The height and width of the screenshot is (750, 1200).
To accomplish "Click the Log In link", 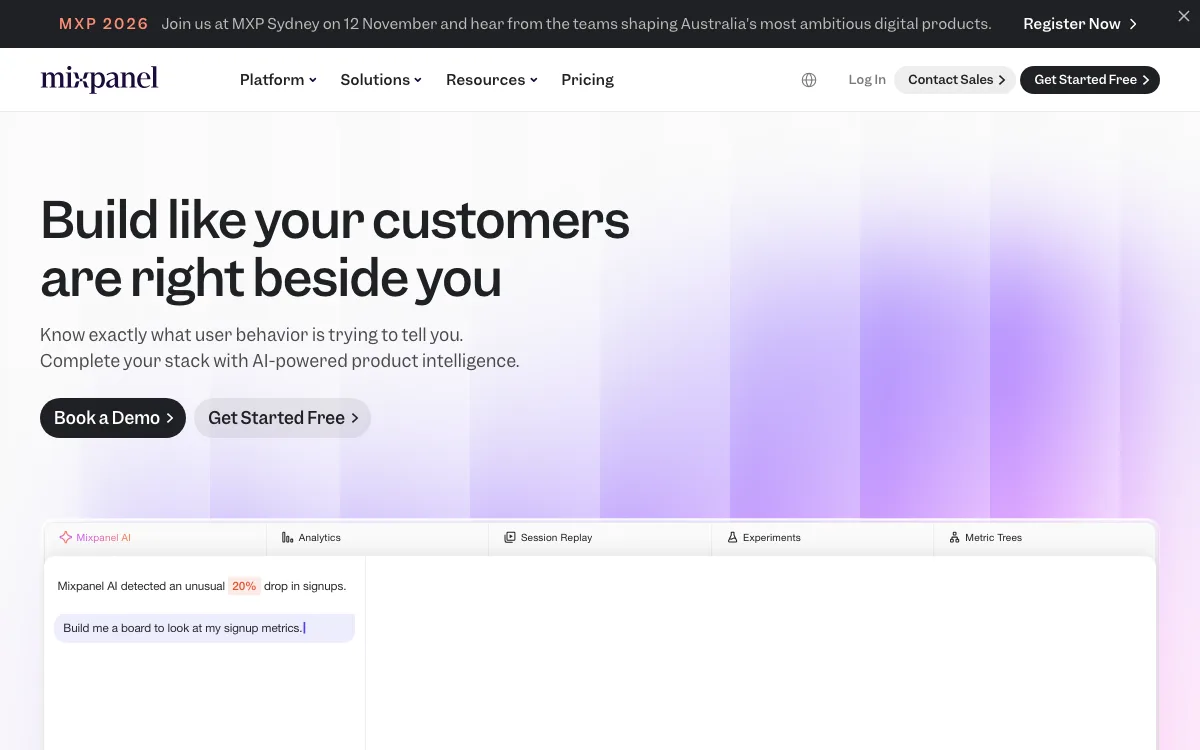I will point(867,80).
